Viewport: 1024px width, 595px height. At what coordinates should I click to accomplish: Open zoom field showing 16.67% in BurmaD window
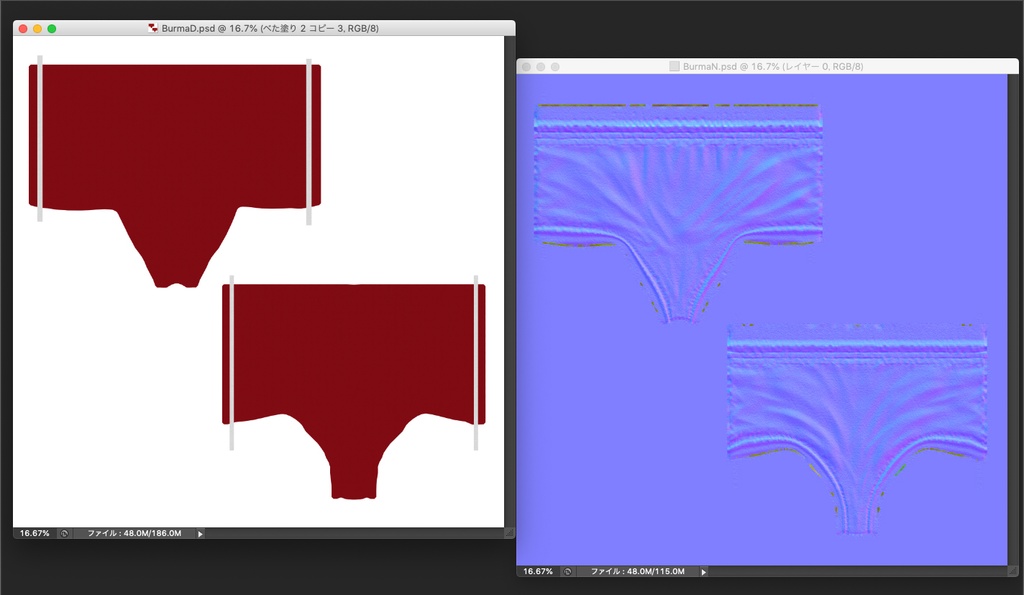[35, 533]
